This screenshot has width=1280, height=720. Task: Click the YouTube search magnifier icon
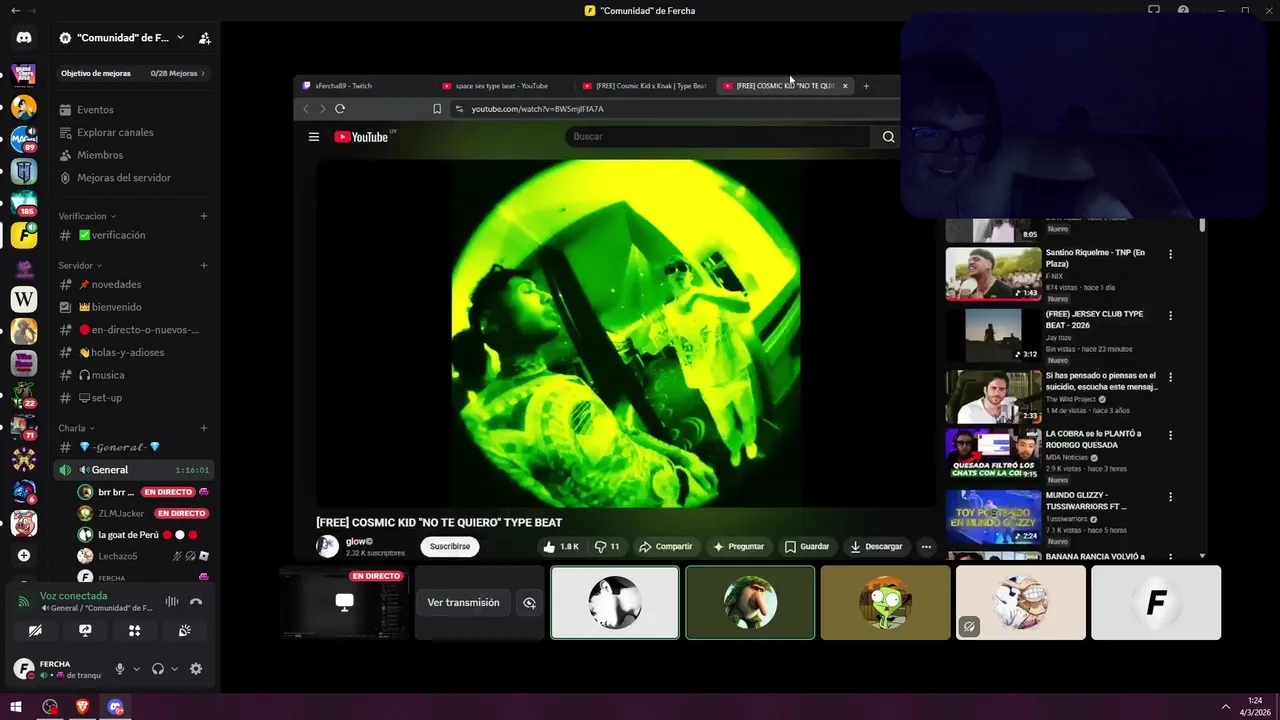[x=888, y=137]
